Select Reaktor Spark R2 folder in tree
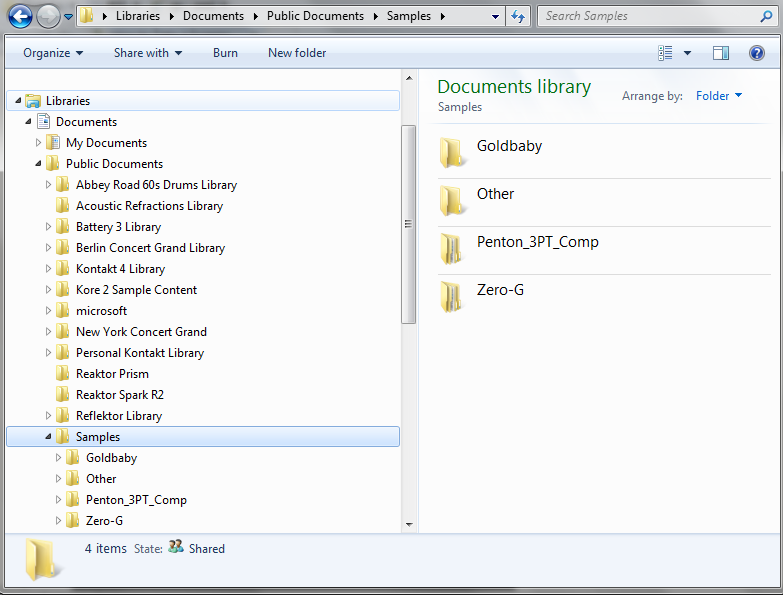This screenshot has width=783, height=595. pos(120,394)
